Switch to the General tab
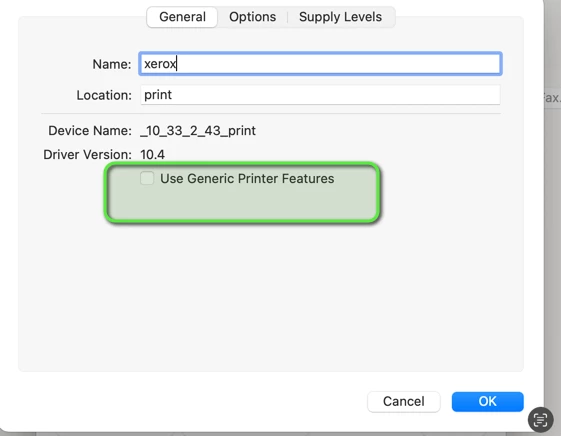The height and width of the screenshot is (436, 561). (182, 17)
